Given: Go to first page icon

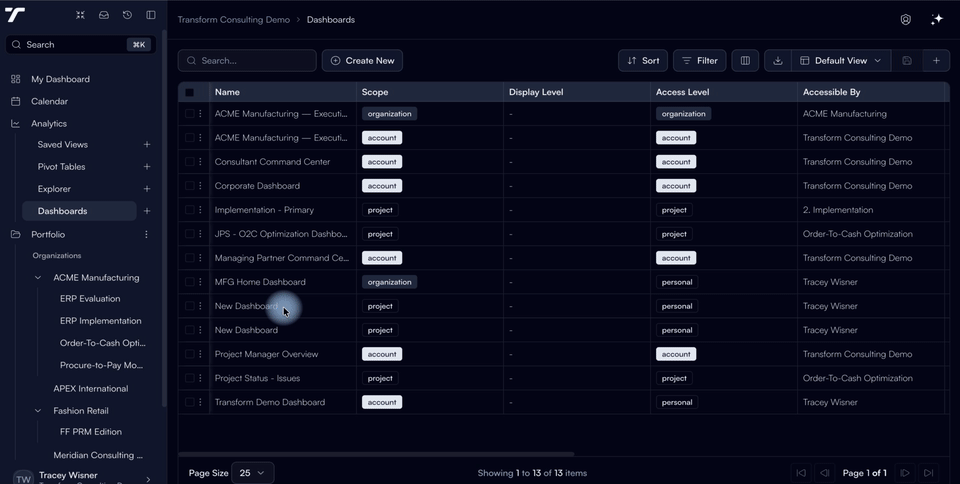Looking at the screenshot, I should (801, 472).
